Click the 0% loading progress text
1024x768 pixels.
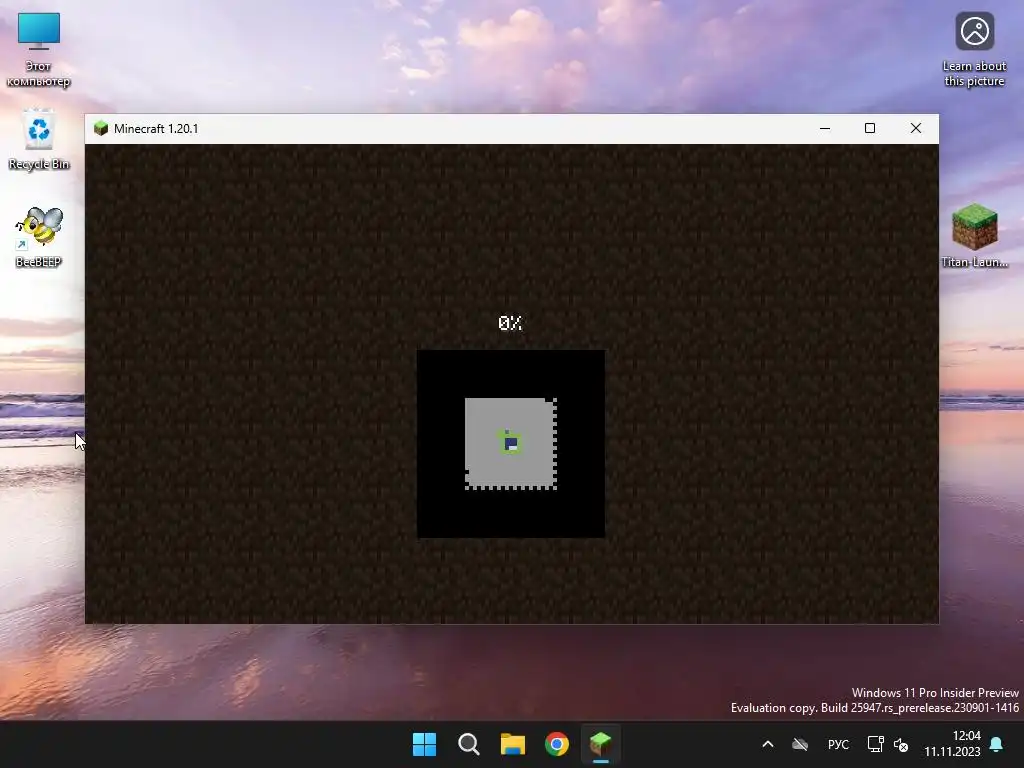(x=510, y=323)
